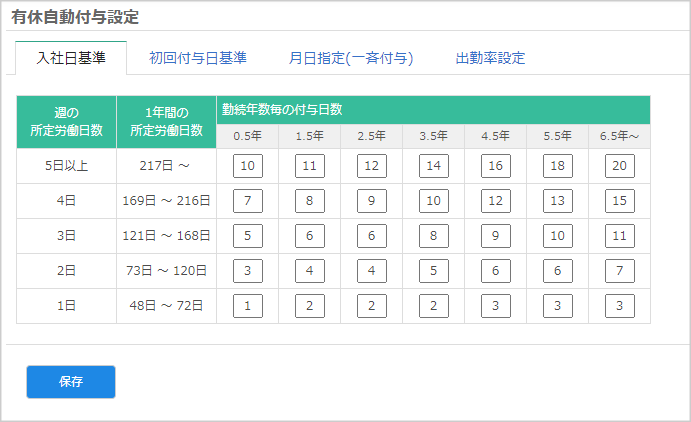Image resolution: width=691 pixels, height=422 pixels.
Task: Switch to the 初回付与日基準 tab
Action: [x=198, y=58]
